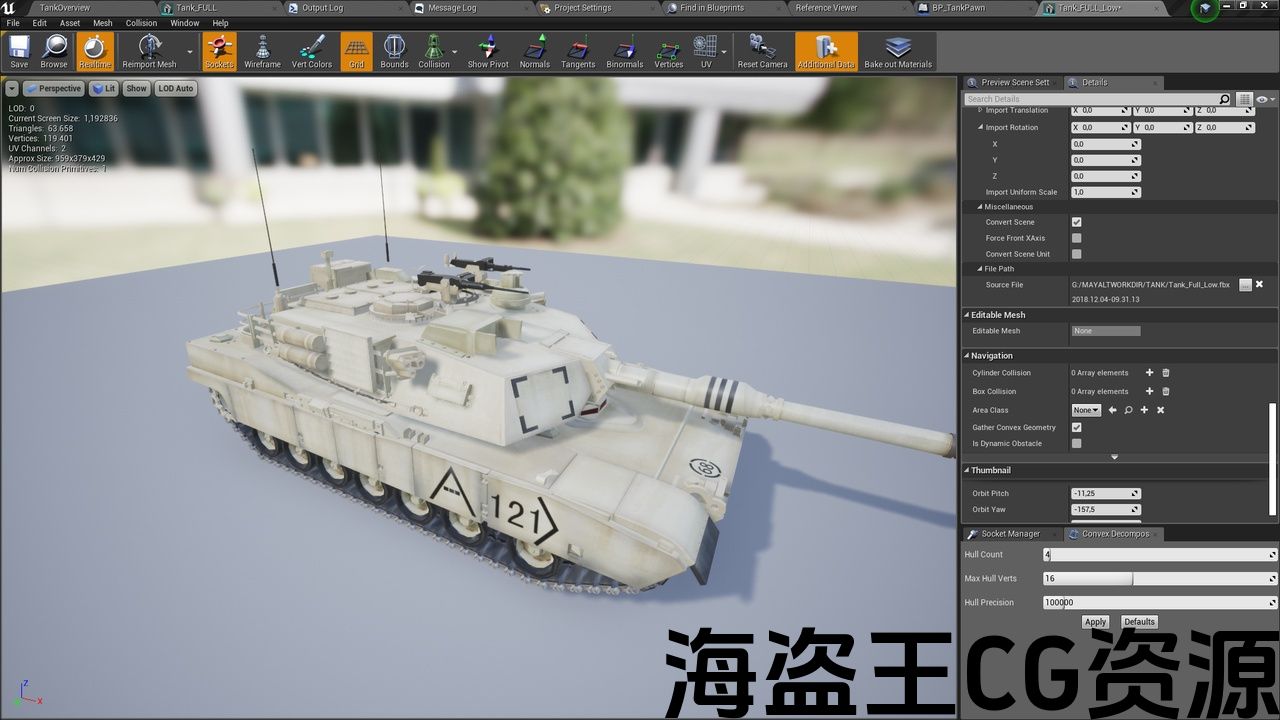The width and height of the screenshot is (1280, 720).
Task: Click the Reimport Mesh icon
Action: (149, 51)
